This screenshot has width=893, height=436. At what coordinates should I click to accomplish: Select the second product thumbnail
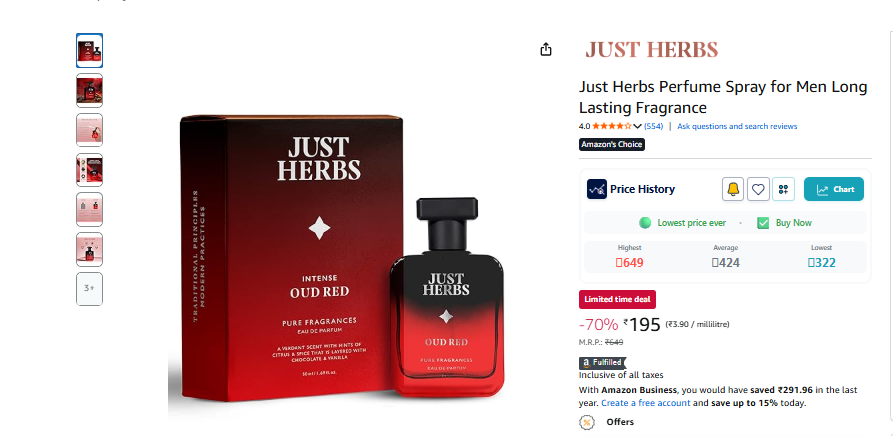(x=89, y=91)
